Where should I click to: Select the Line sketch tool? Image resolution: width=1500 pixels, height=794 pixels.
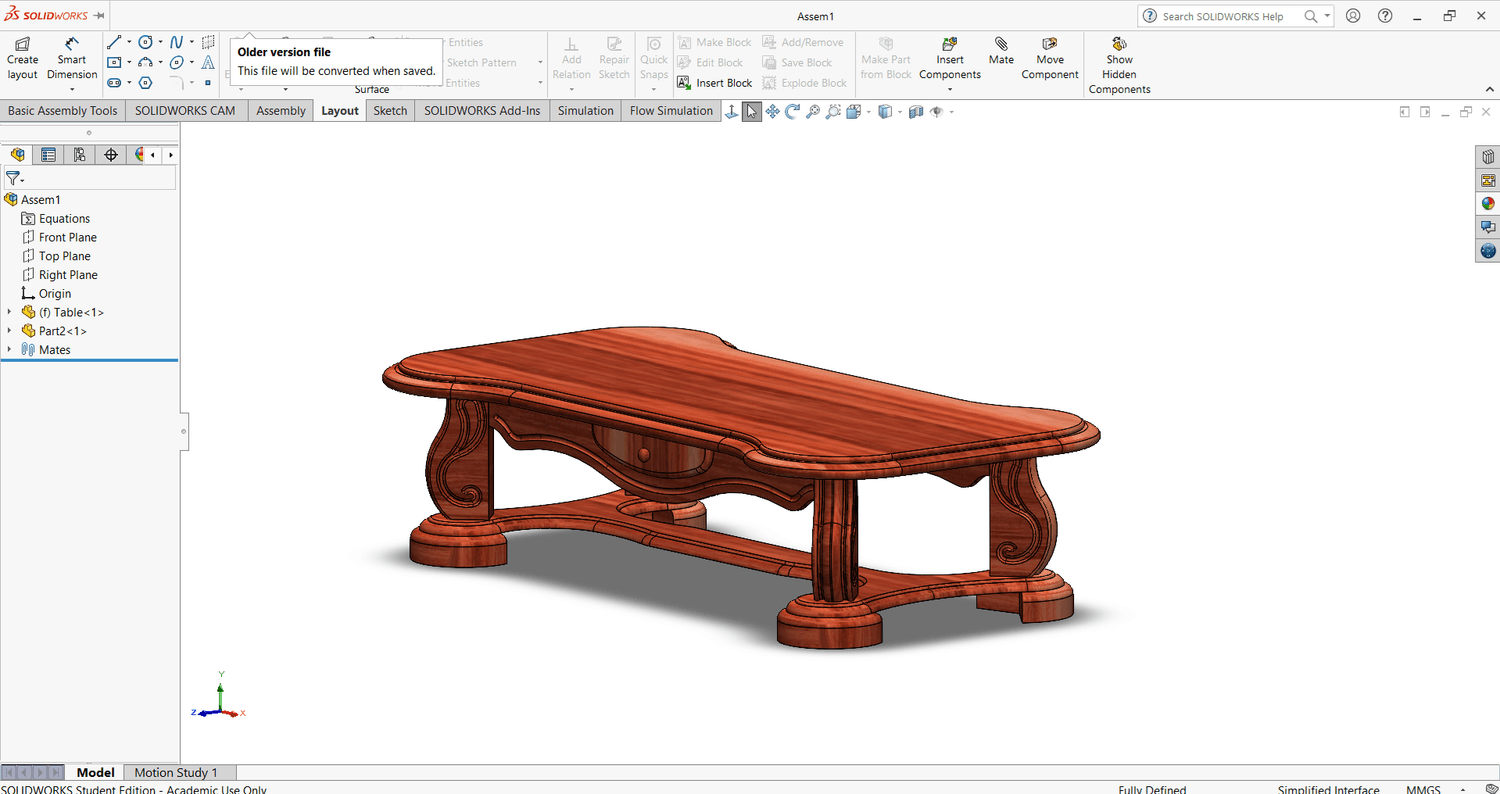[114, 42]
